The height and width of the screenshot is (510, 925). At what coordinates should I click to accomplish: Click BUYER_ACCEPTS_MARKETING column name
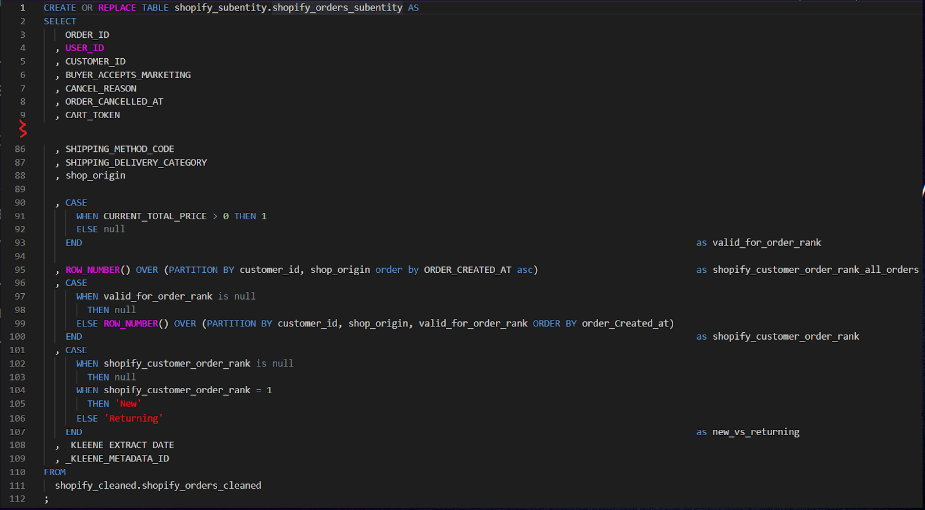pos(127,75)
